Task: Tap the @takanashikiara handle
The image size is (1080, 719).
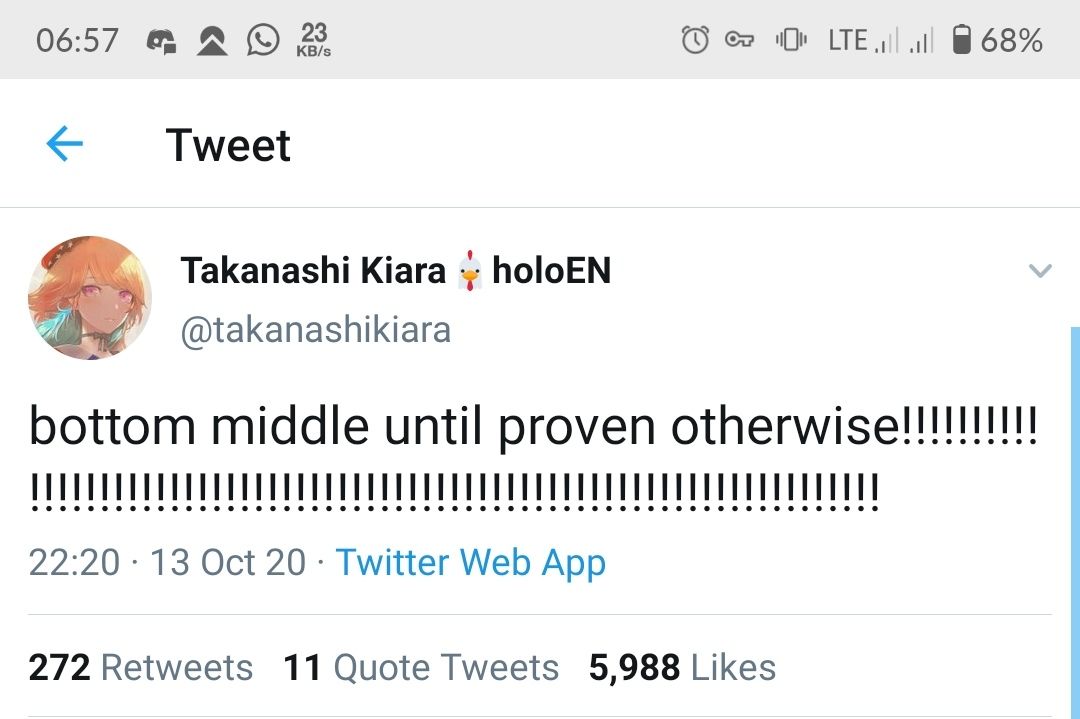Action: tap(315, 329)
